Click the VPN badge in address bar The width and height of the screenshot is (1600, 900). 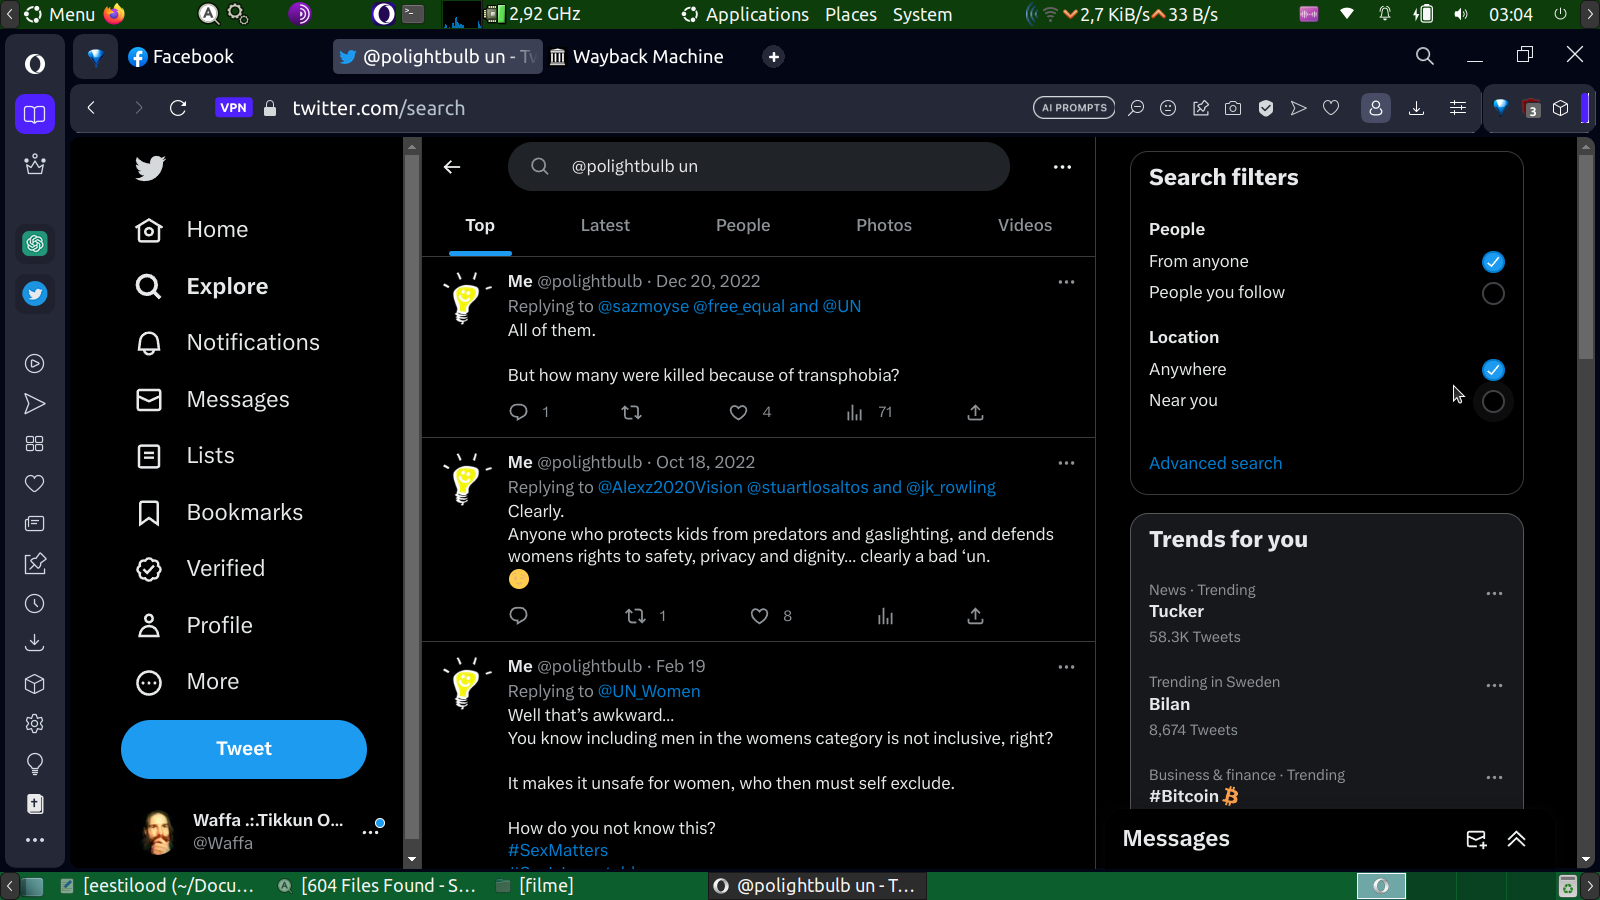point(233,108)
